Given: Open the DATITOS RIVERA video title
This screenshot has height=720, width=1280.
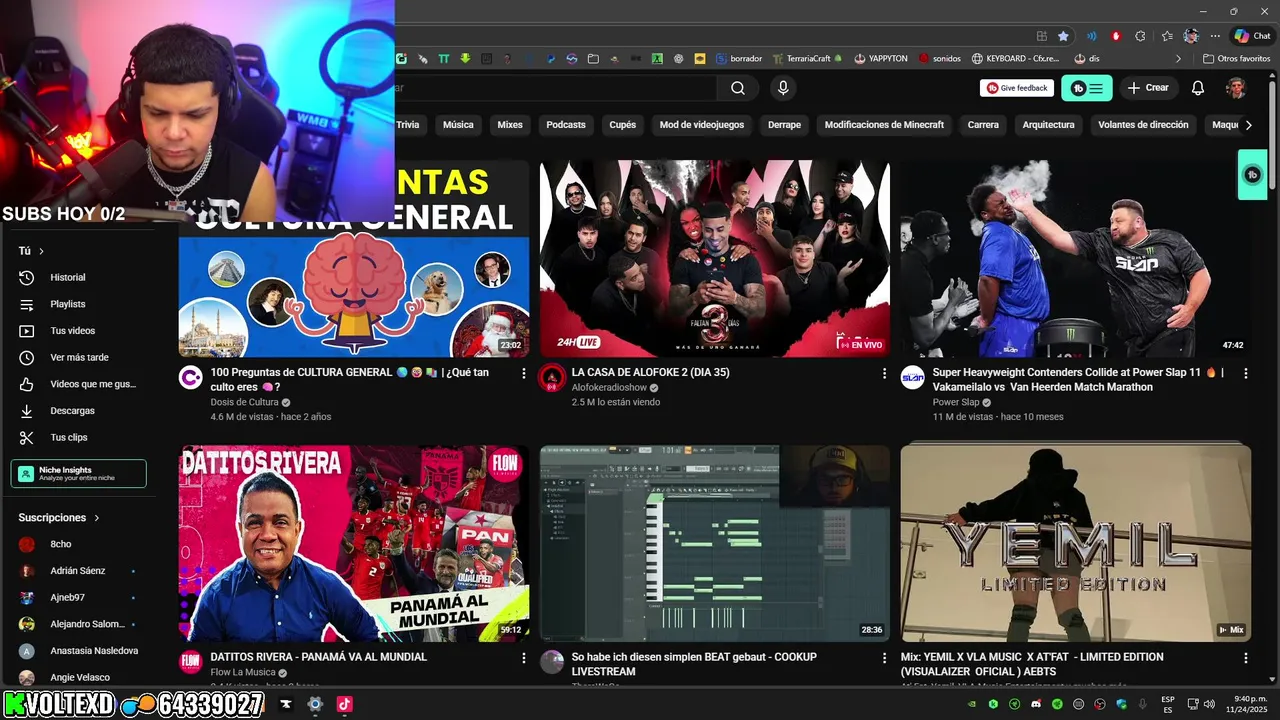Looking at the screenshot, I should tap(319, 657).
